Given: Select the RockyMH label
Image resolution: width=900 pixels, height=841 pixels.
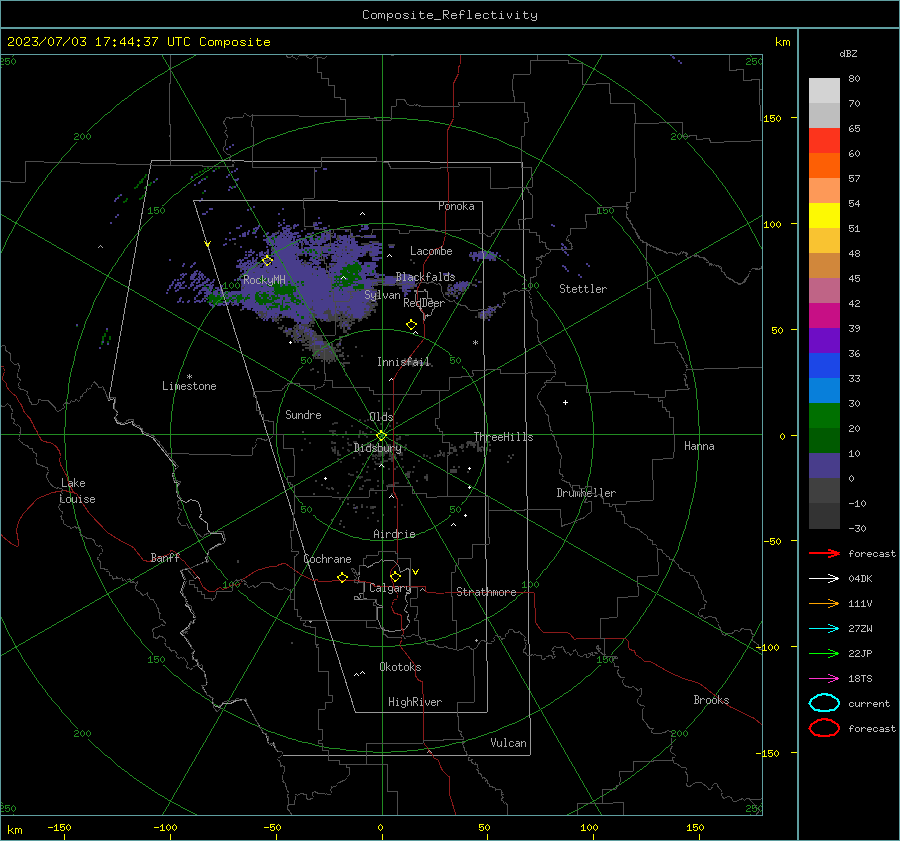Looking at the screenshot, I should 264,280.
